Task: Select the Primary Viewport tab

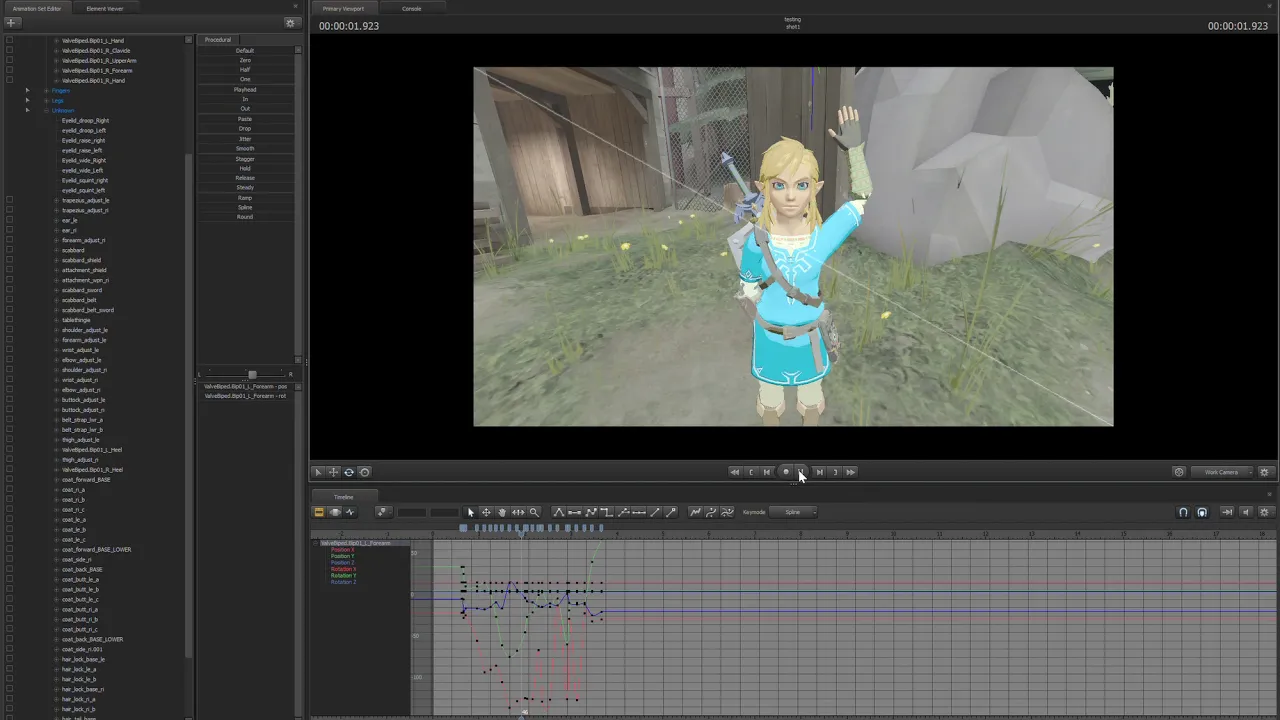Action: pos(343,8)
